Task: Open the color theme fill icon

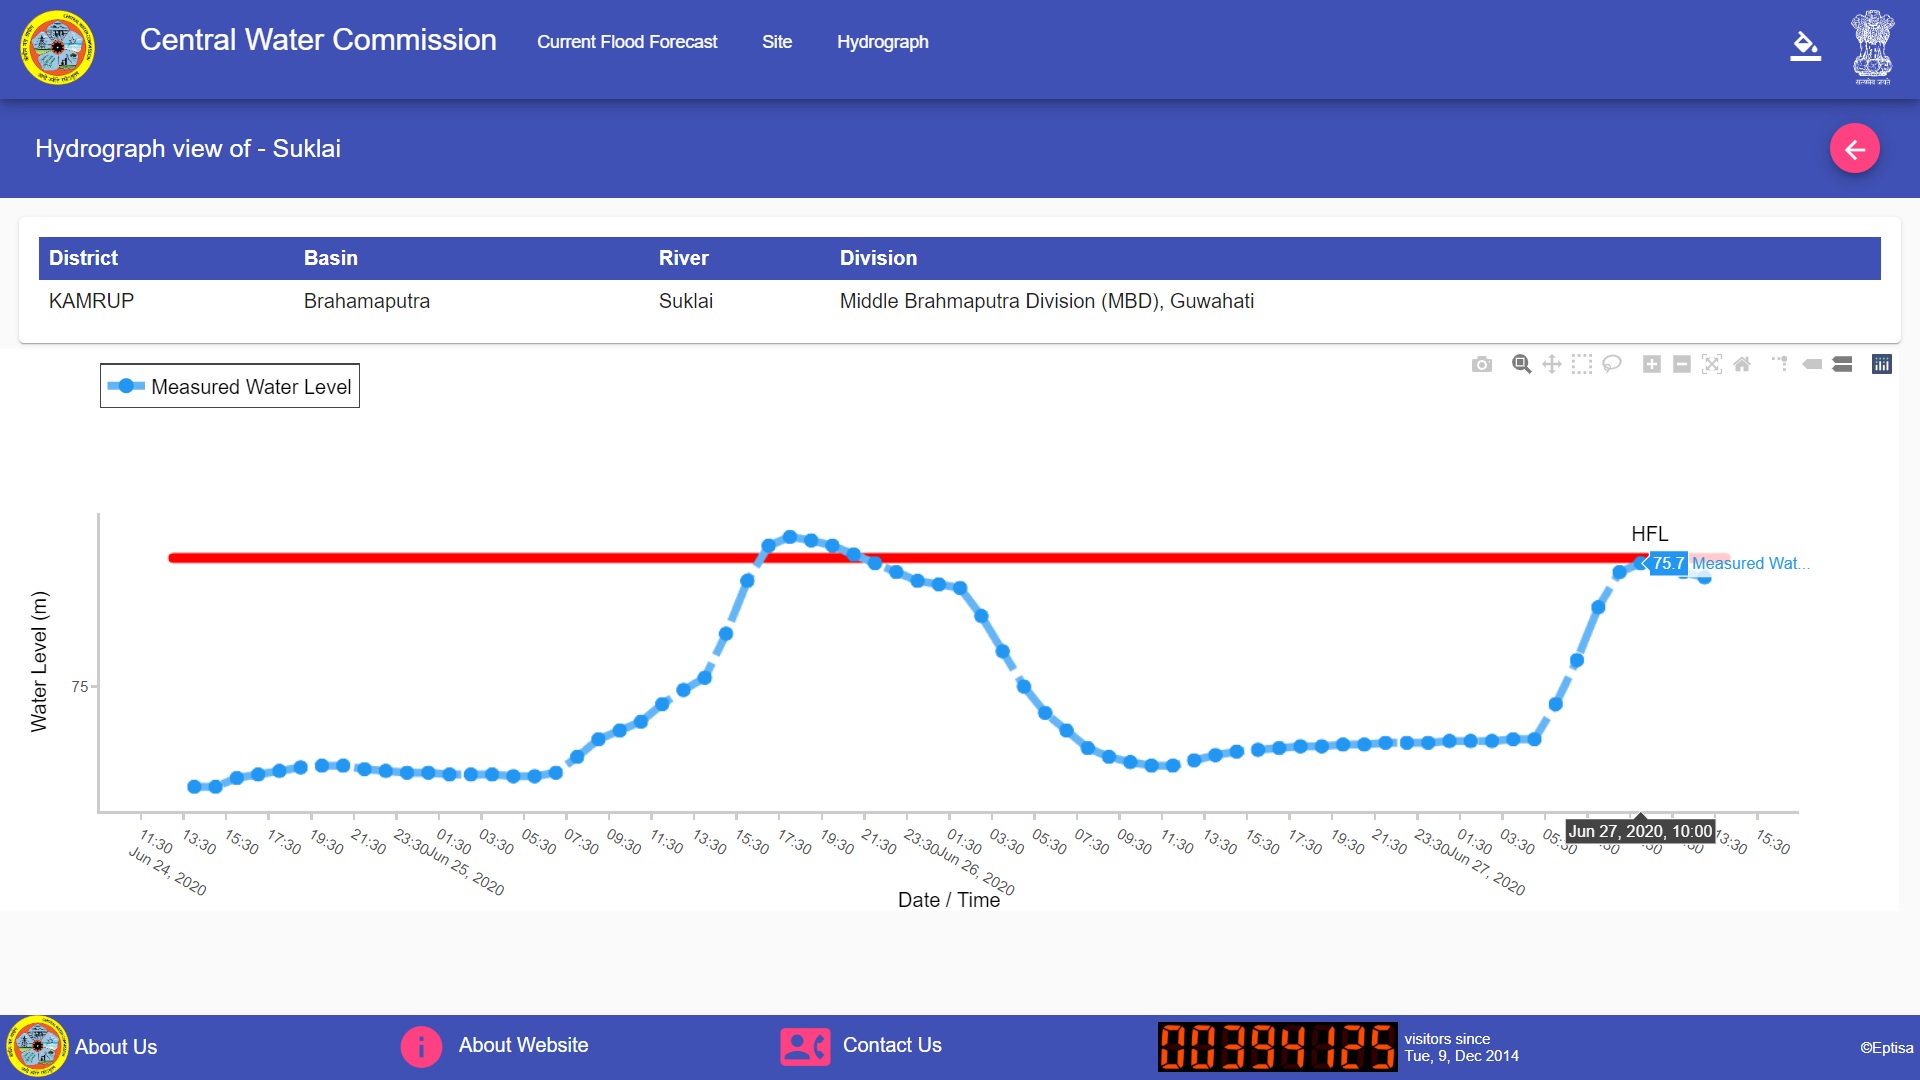Action: tap(1805, 46)
